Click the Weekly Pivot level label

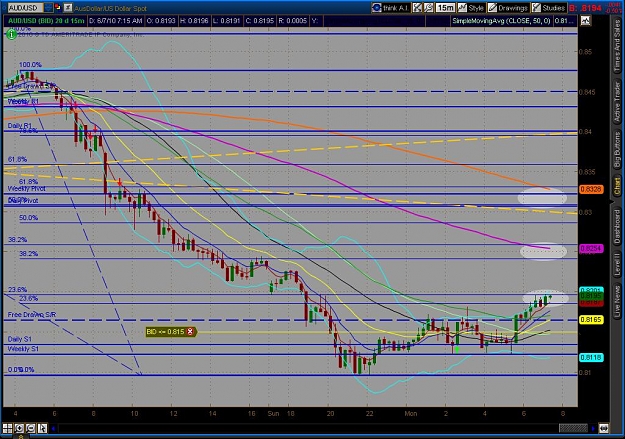coord(26,189)
